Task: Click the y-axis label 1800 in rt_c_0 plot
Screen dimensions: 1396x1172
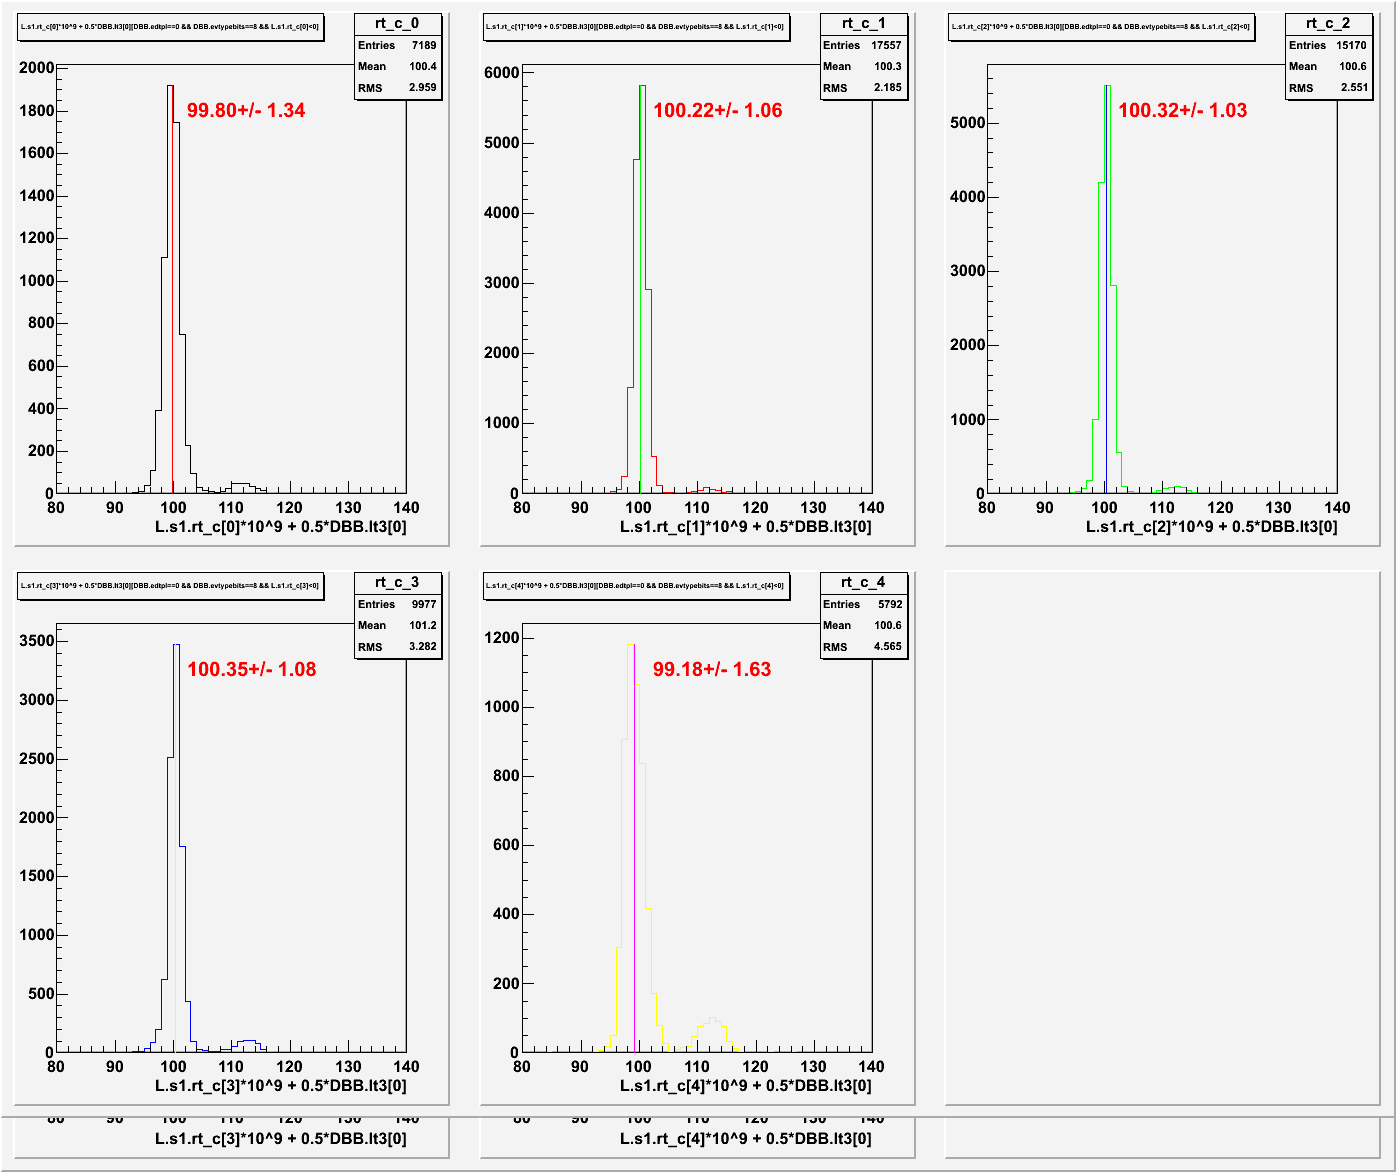Action: tap(36, 110)
